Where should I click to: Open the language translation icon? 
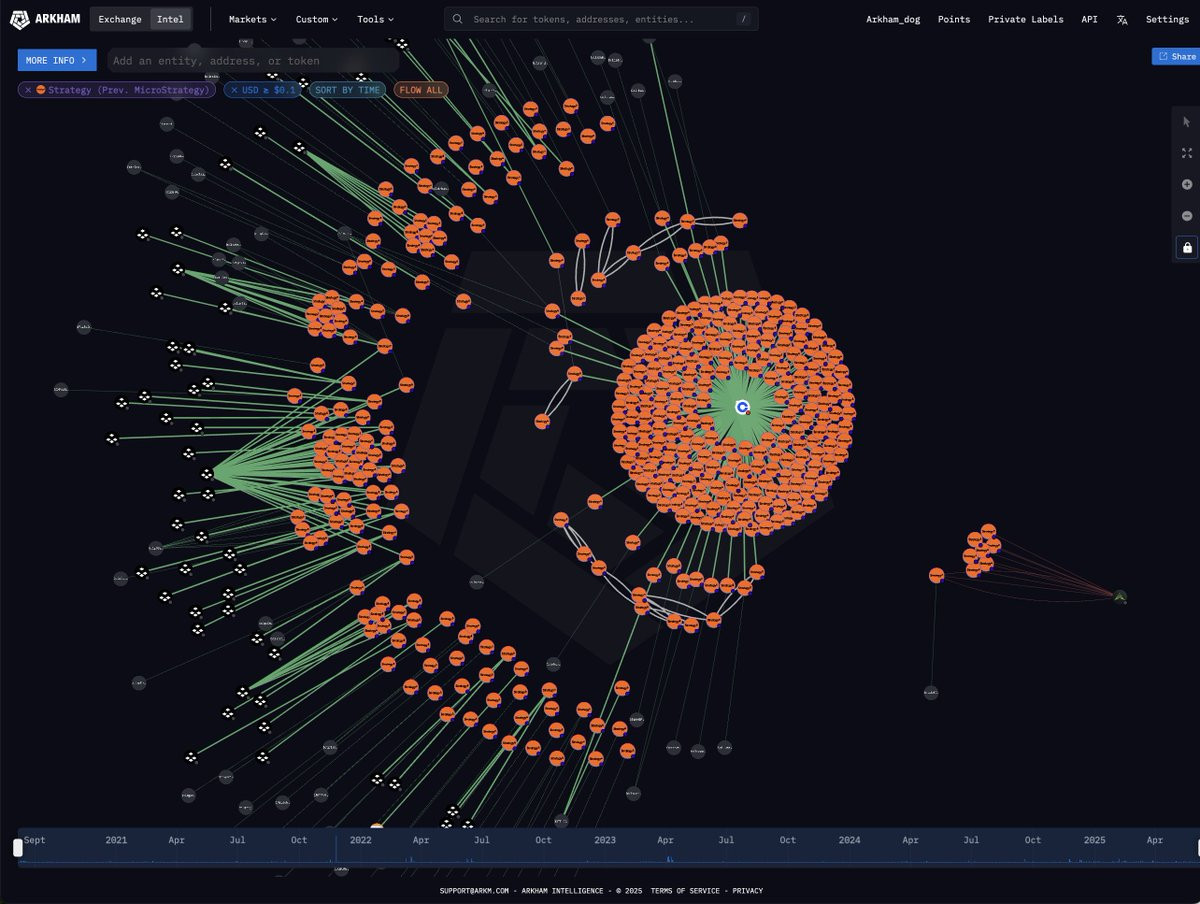point(1122,19)
